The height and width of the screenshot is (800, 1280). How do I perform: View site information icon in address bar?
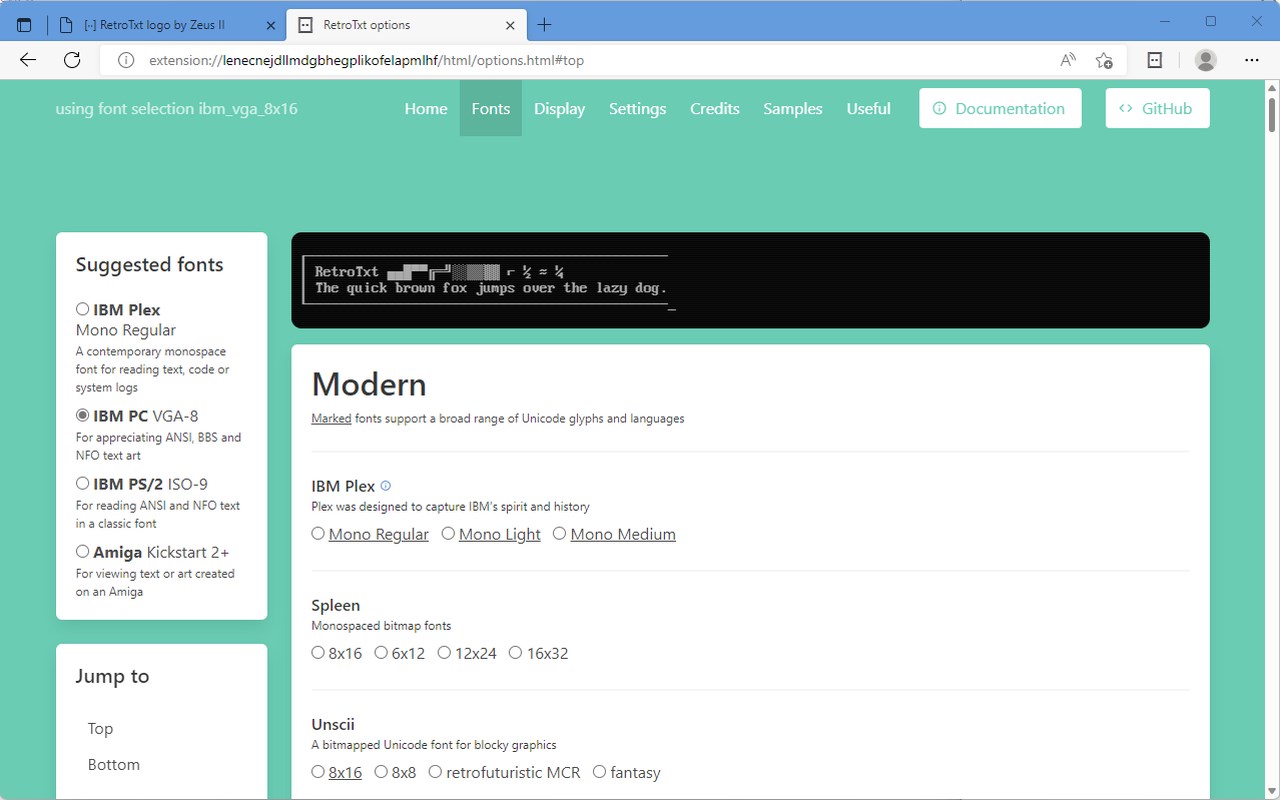[x=126, y=60]
